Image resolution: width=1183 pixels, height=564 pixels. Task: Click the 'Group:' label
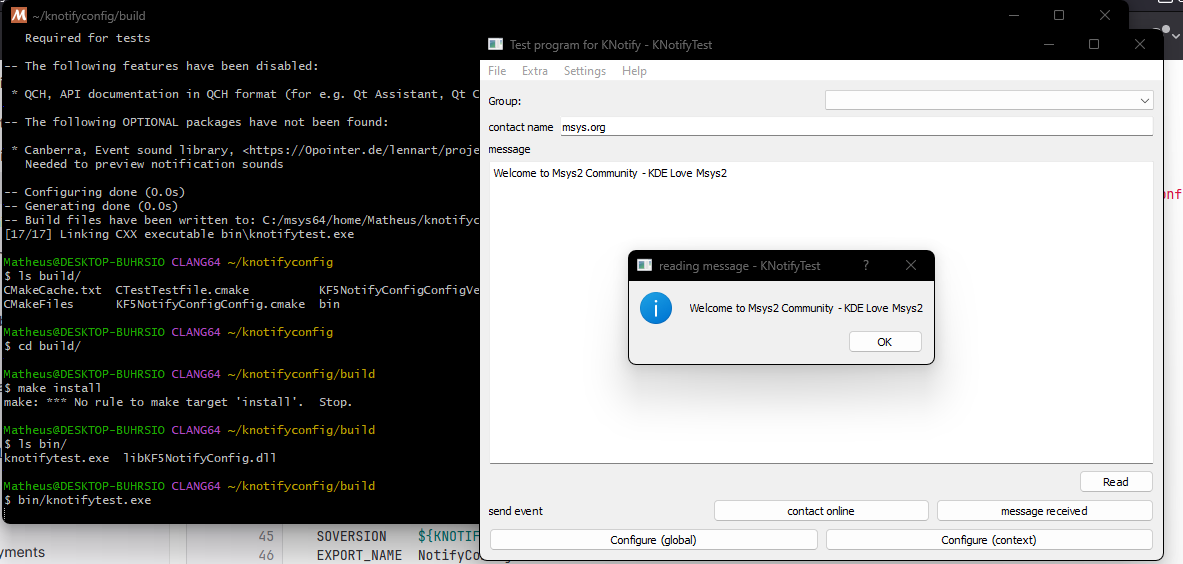(505, 101)
